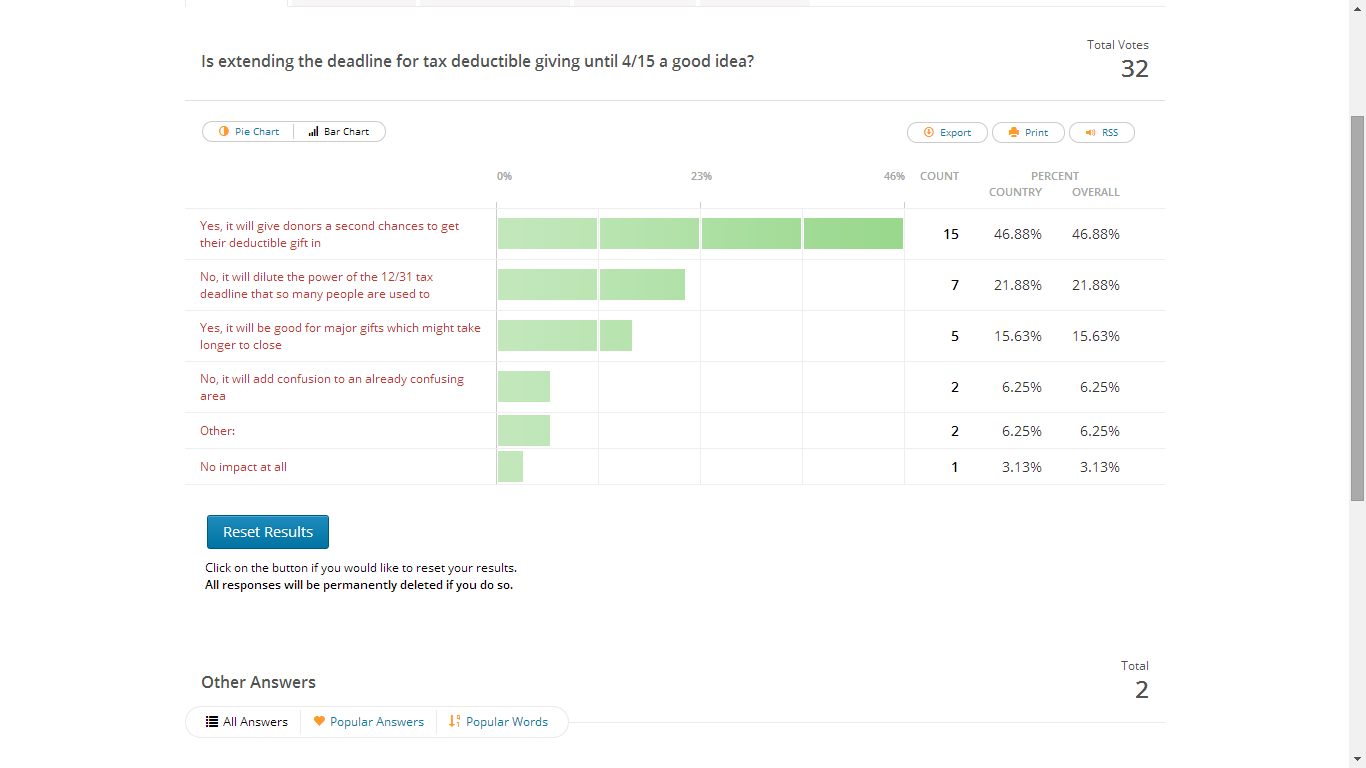The image size is (1366, 768).
Task: Click the Pie Chart half-circle icon
Action: [224, 132]
